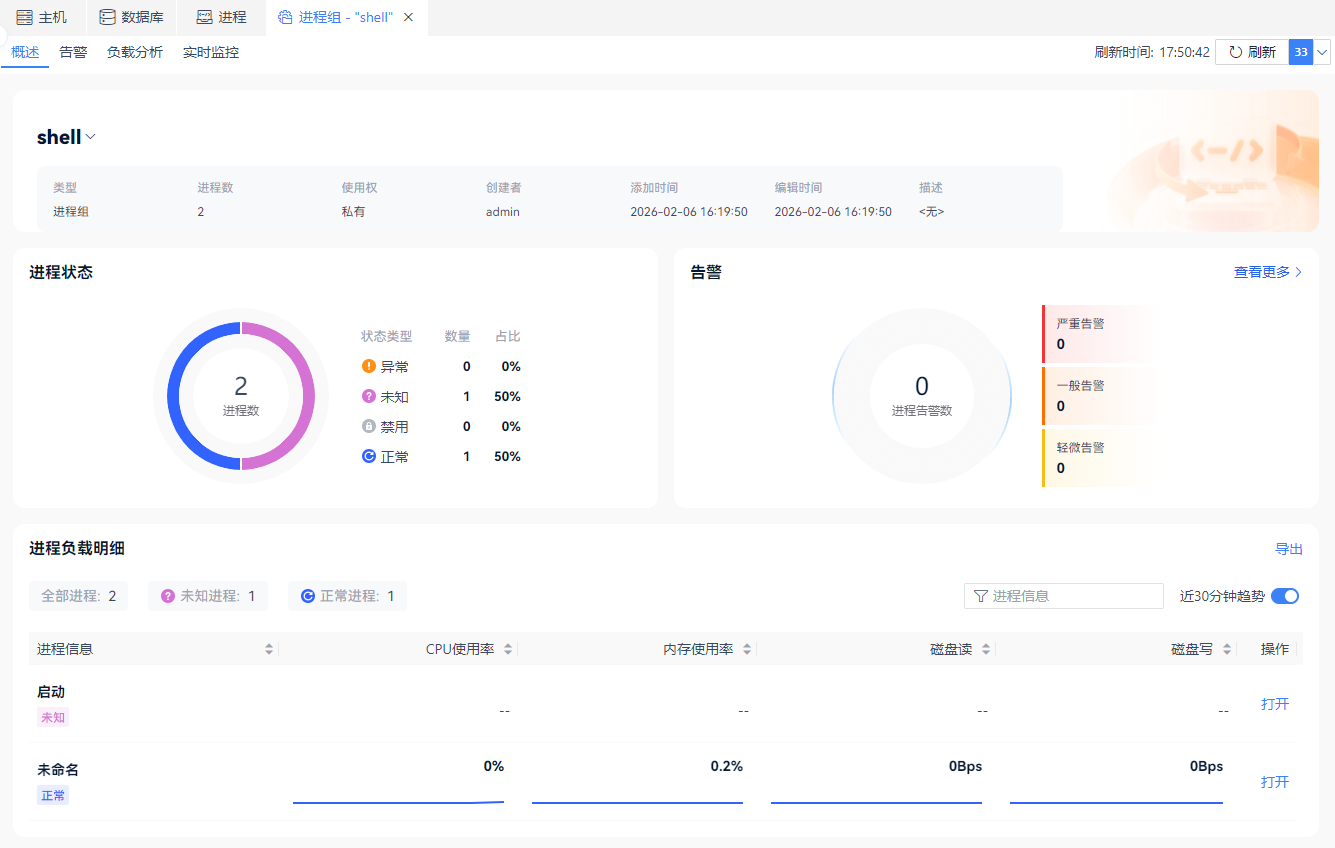
Task: Click the 轻微告警 card
Action: tap(1098, 458)
